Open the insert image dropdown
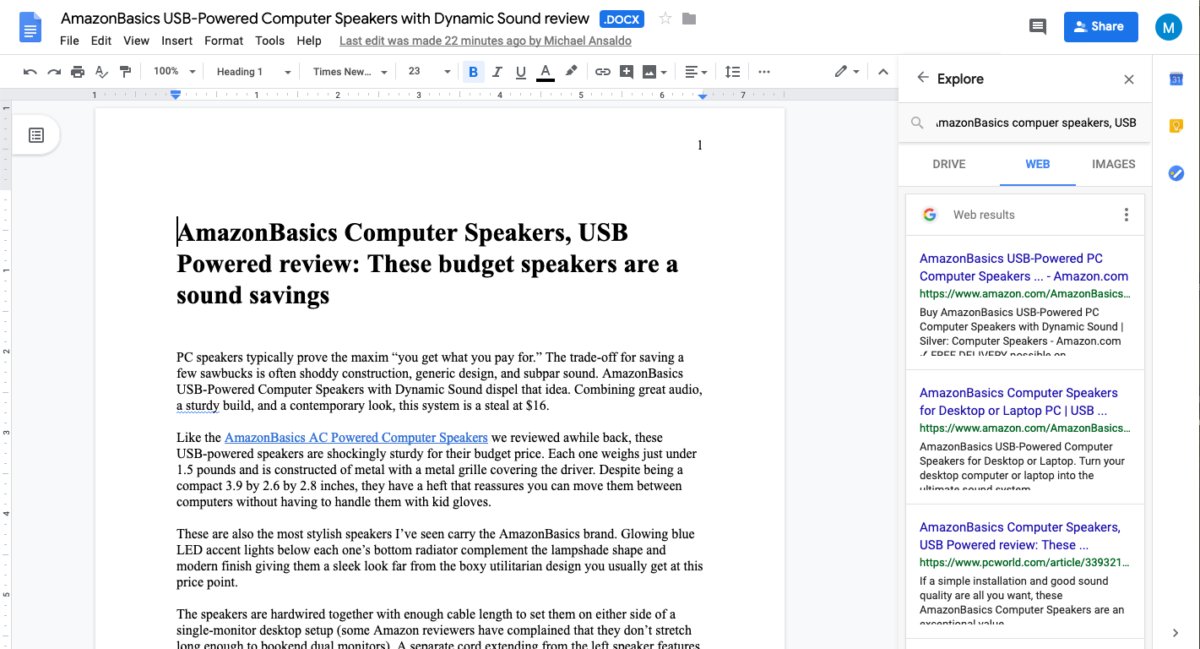Screen dimensions: 1200x649 coord(655,72)
